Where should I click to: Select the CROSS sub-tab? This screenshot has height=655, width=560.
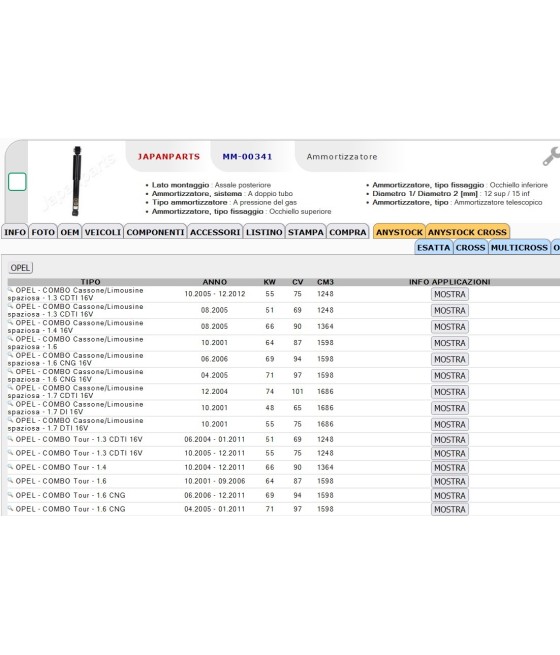coord(470,247)
